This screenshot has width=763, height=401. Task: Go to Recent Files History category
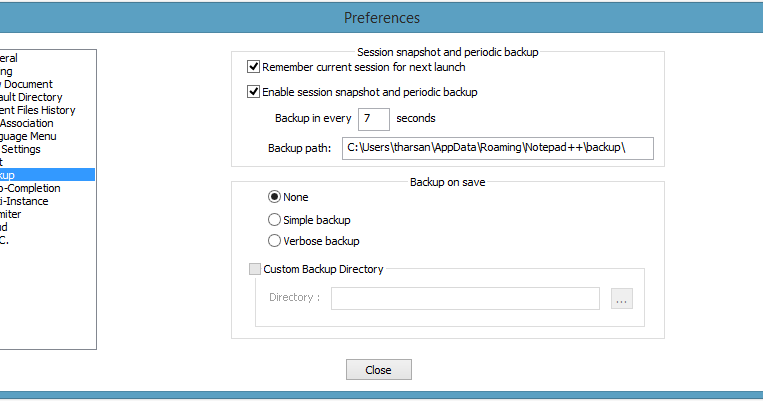click(37, 110)
